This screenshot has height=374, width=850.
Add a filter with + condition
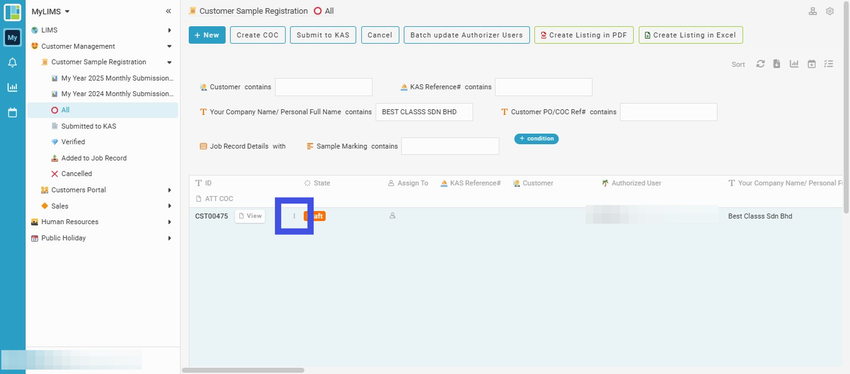coord(536,139)
